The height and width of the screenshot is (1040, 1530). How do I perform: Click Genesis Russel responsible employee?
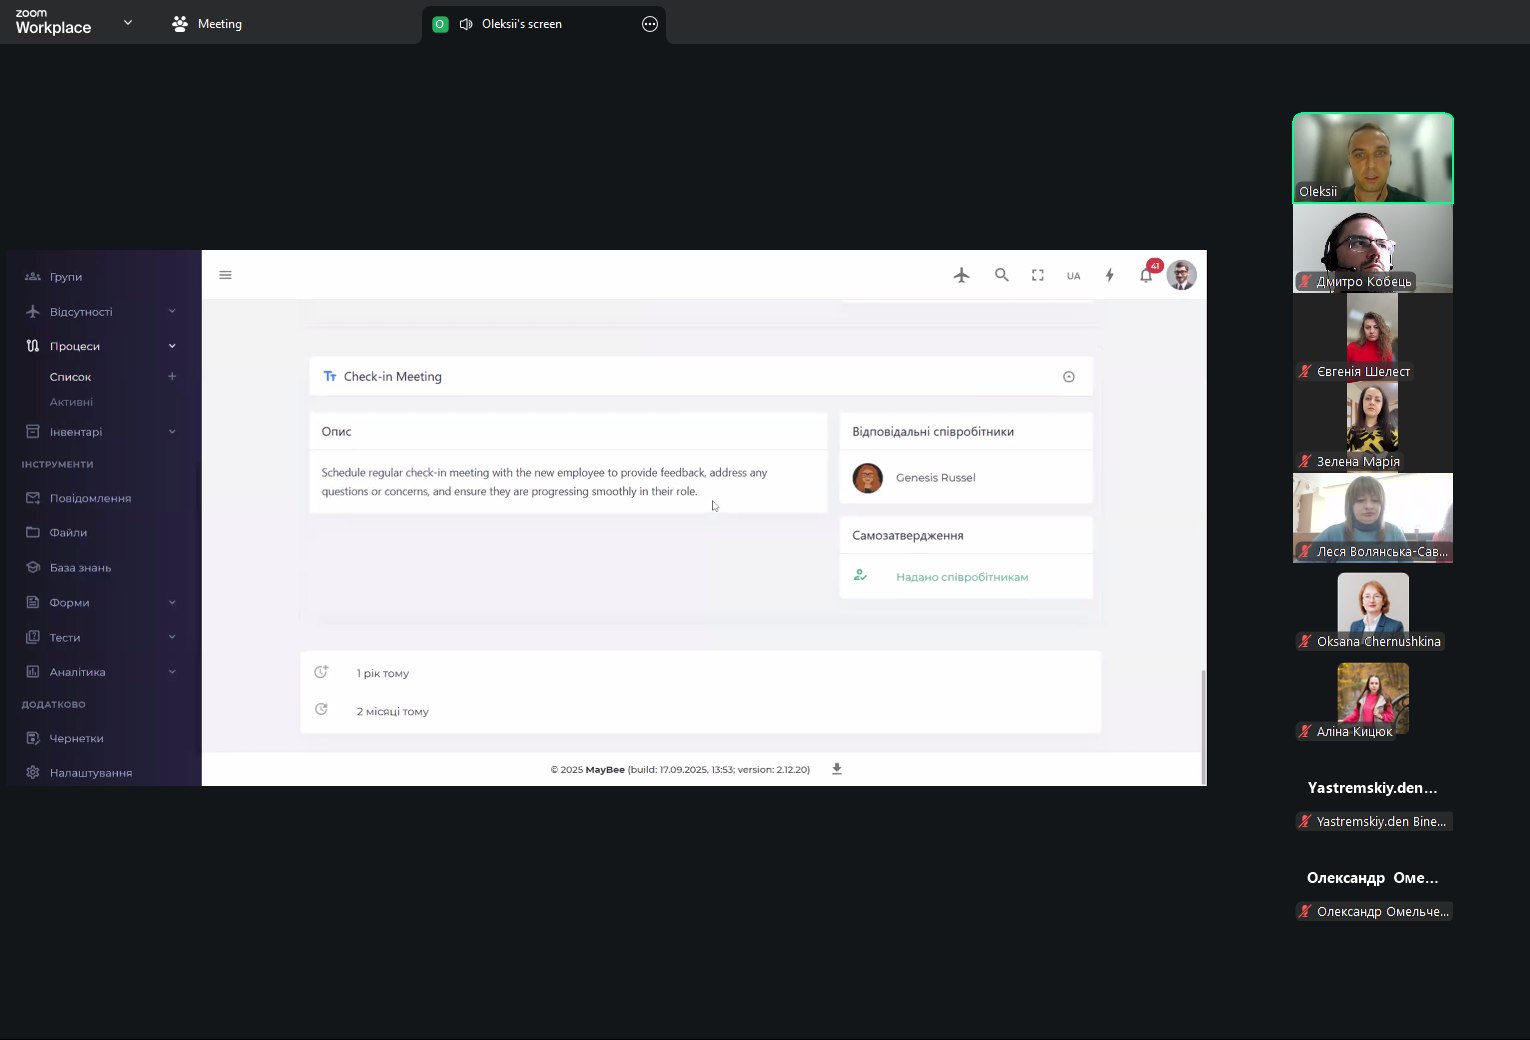[x=935, y=478]
